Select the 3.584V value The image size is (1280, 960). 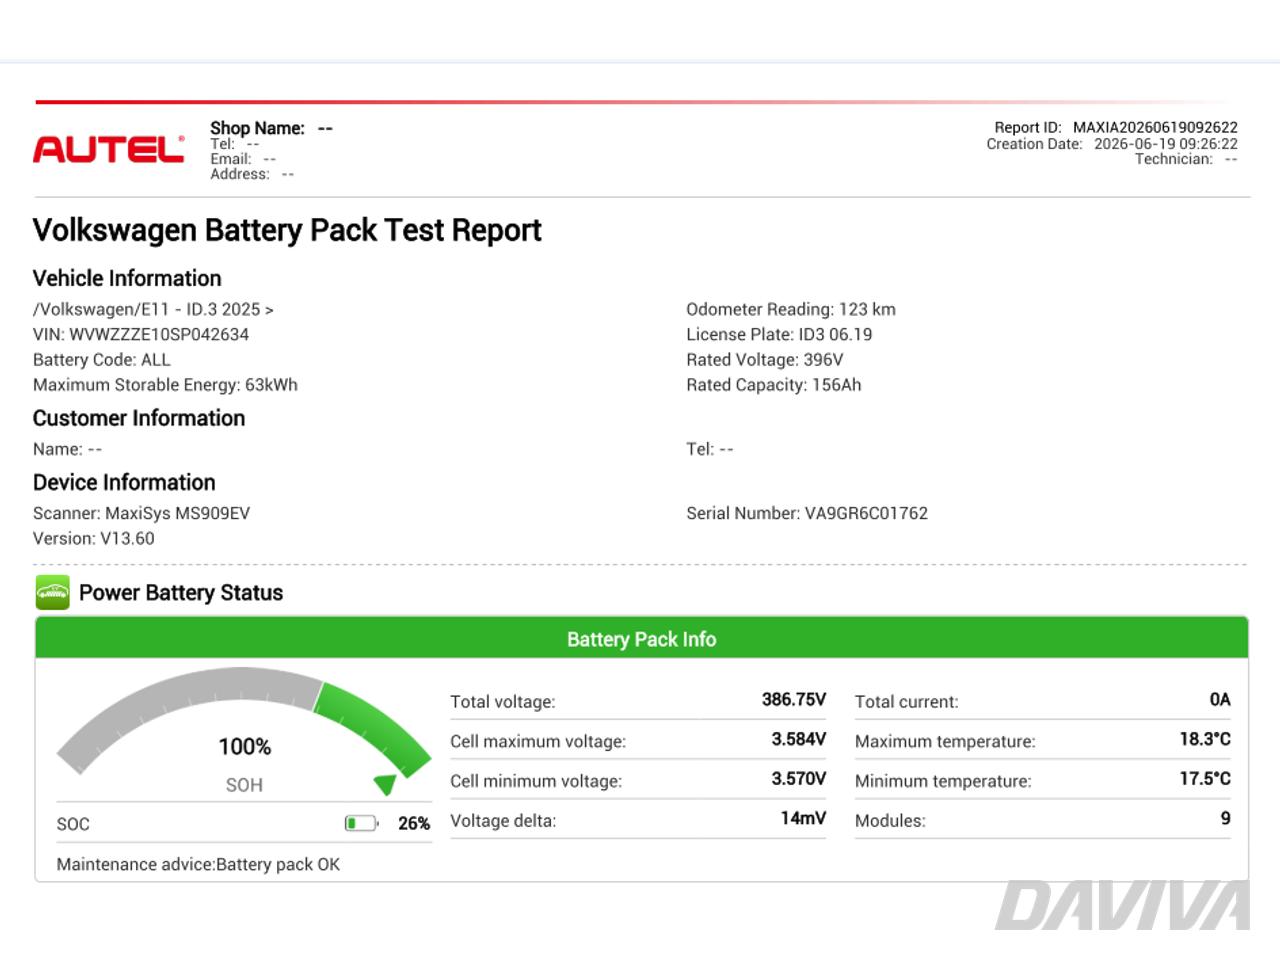(799, 739)
